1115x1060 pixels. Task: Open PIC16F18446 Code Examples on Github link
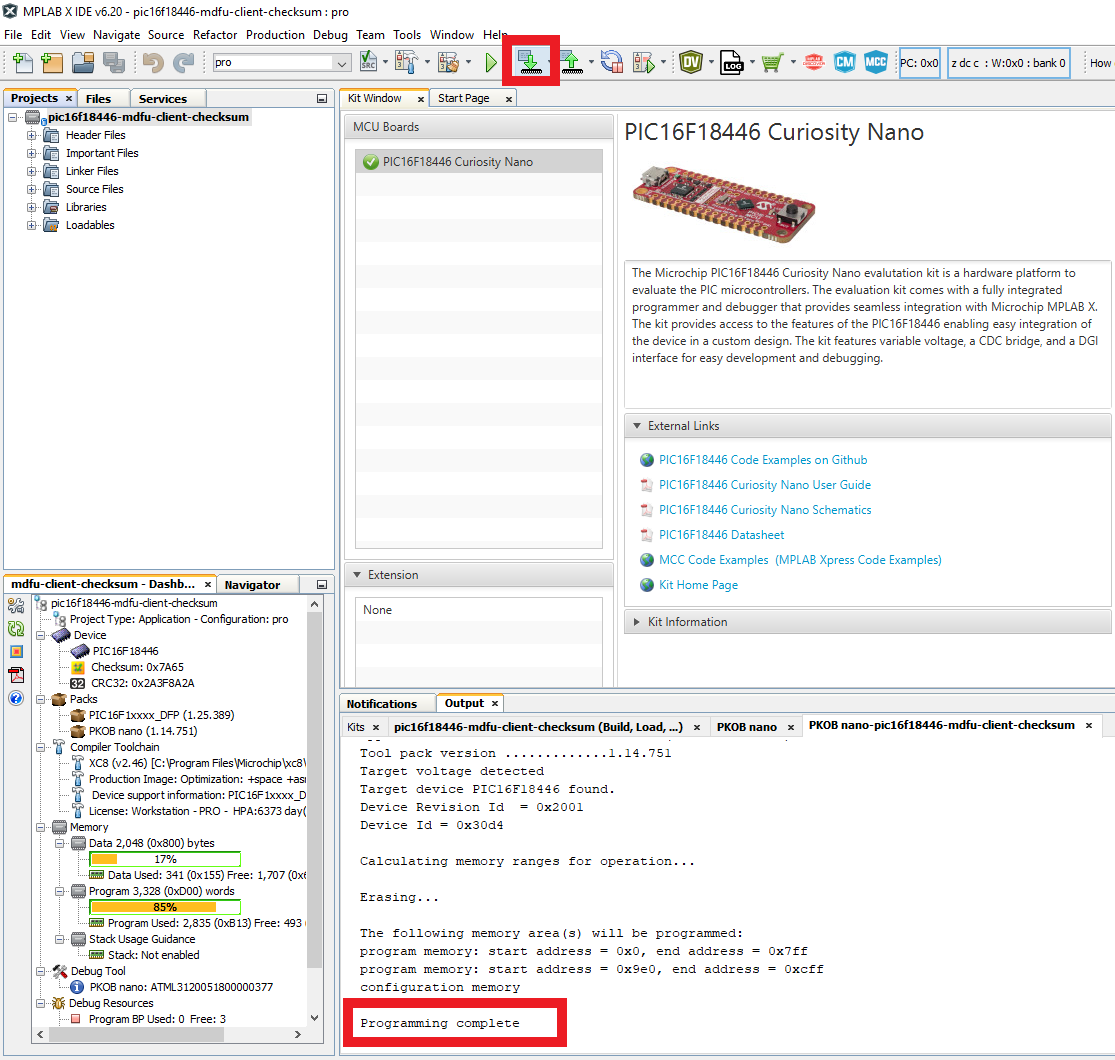point(762,460)
